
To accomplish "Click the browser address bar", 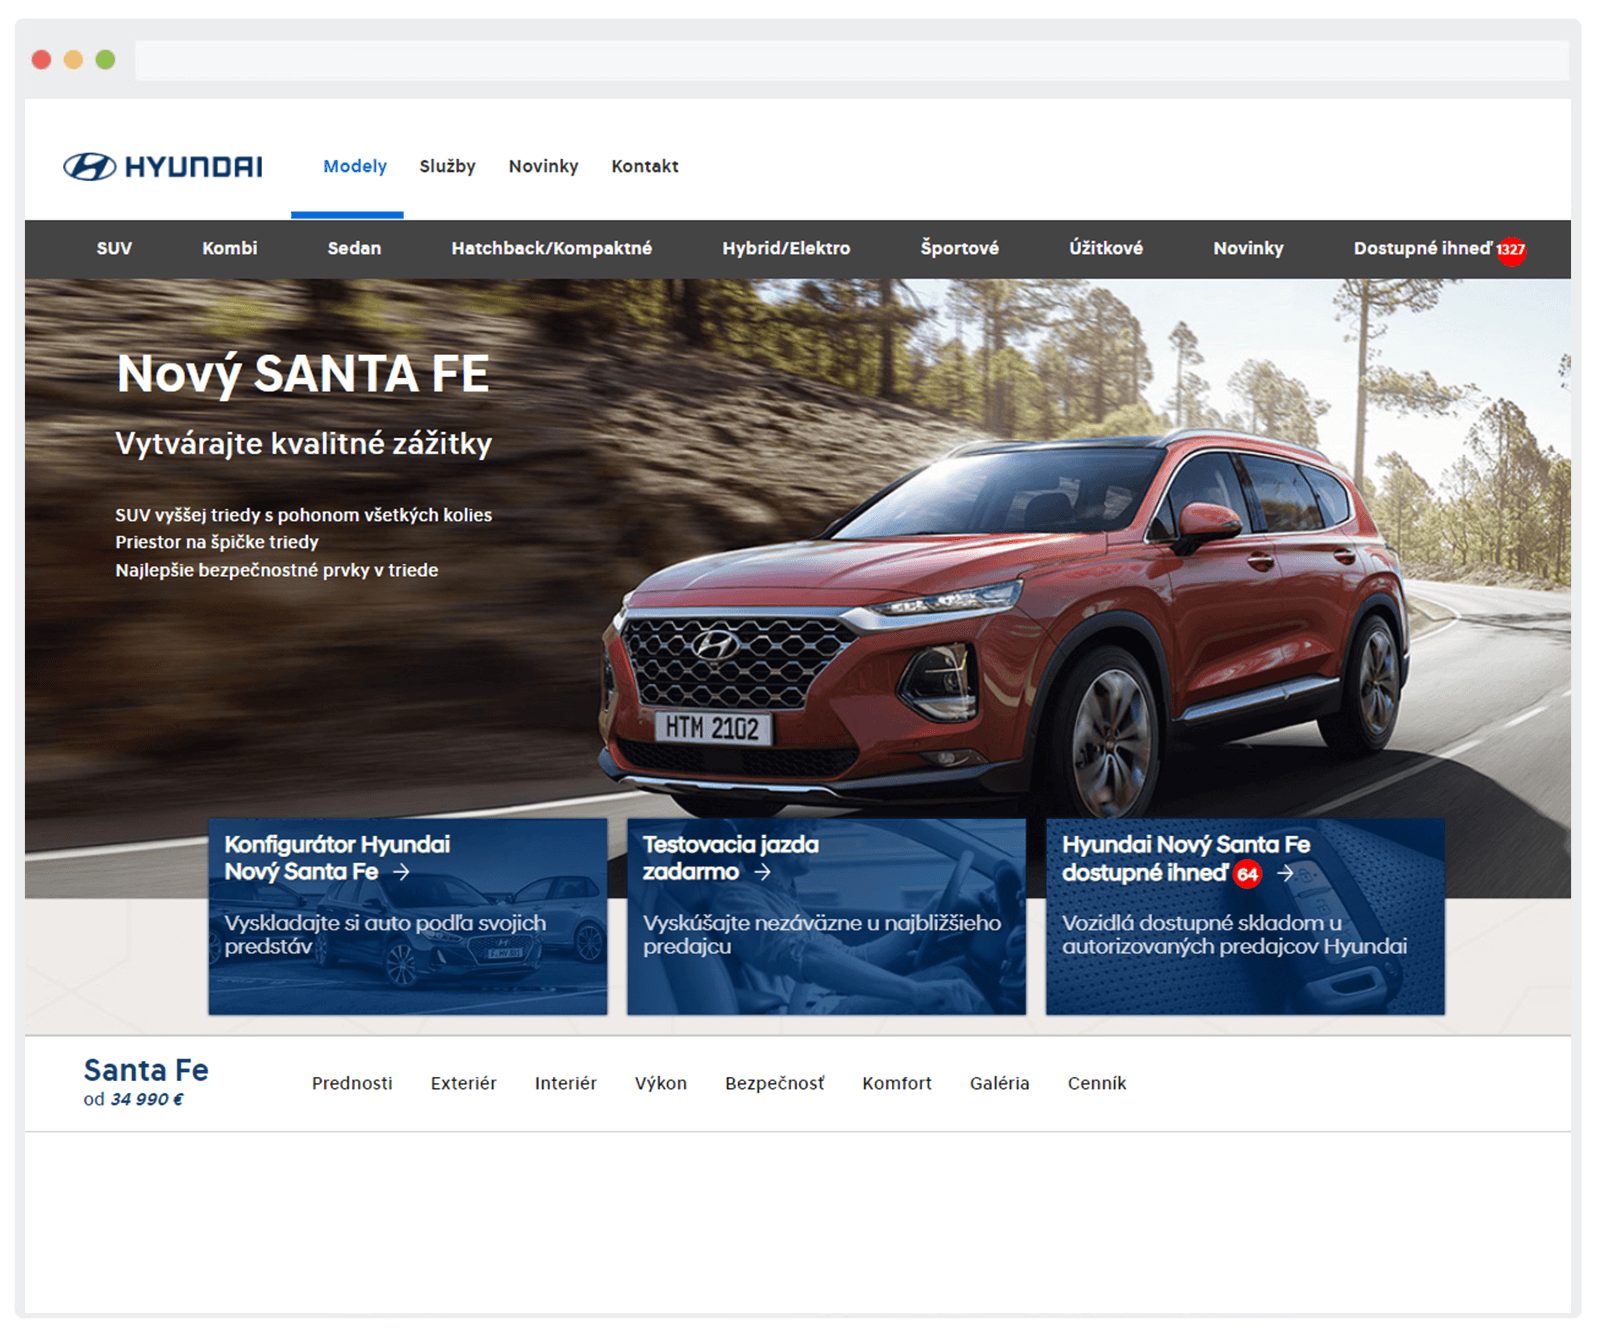I will pos(850,60).
